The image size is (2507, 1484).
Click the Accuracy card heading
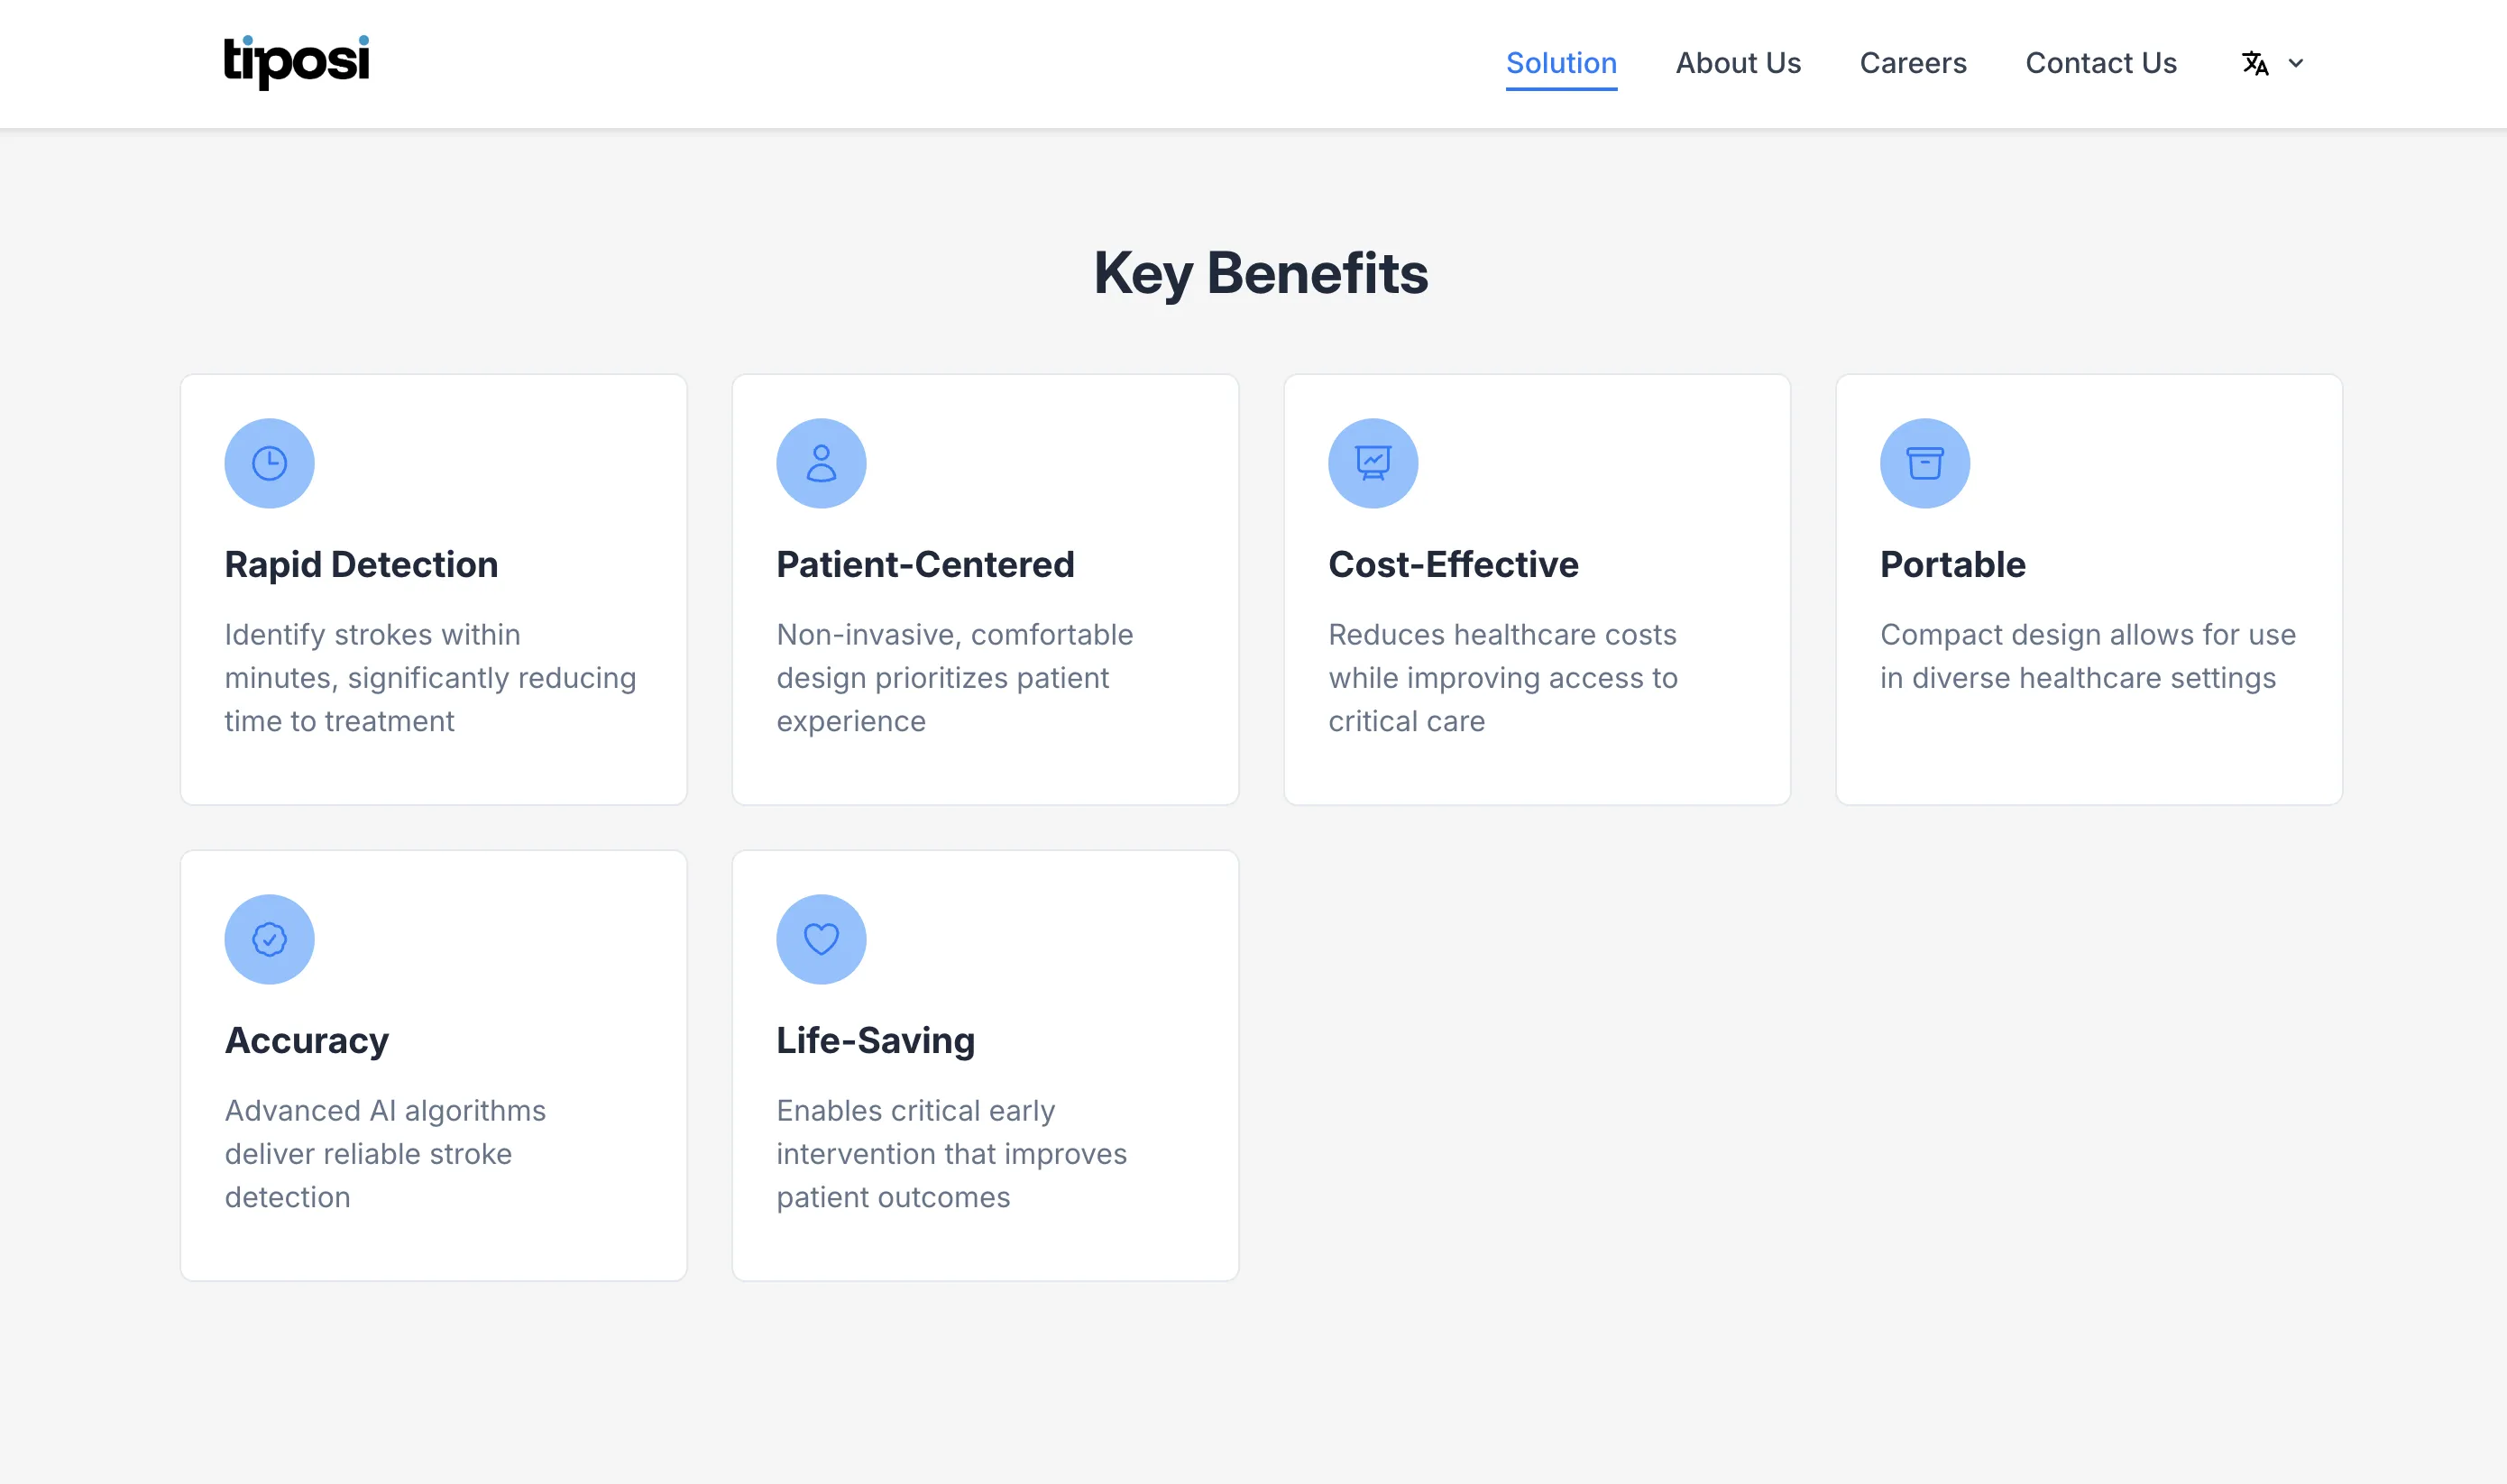pyautogui.click(x=306, y=1040)
